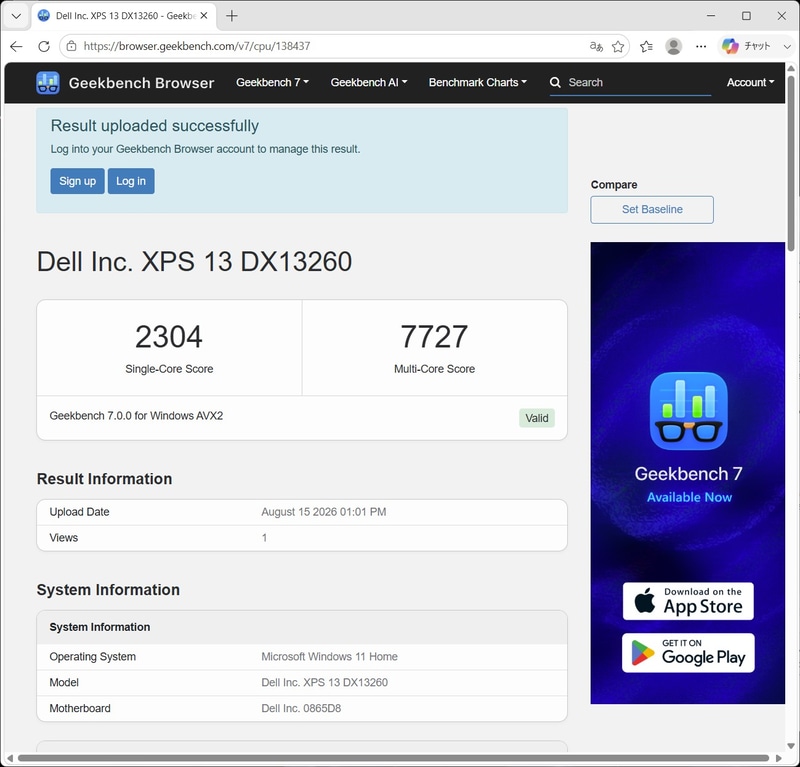Click the Model row value
Image resolution: width=800 pixels, height=767 pixels.
[324, 682]
